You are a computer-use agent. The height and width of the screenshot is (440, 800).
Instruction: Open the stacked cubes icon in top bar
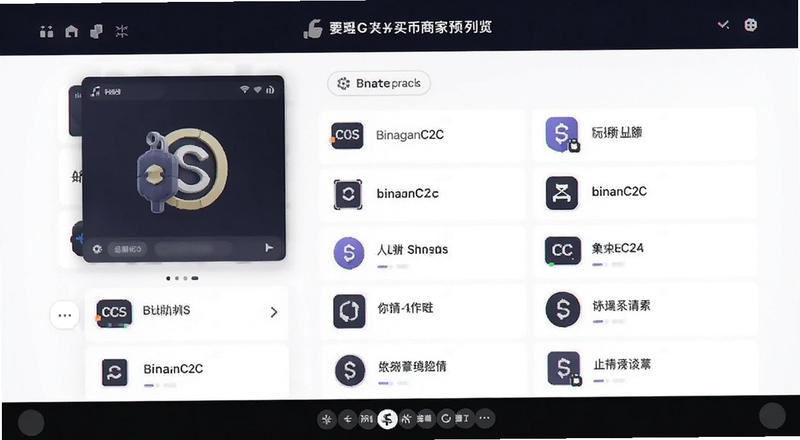coord(96,32)
